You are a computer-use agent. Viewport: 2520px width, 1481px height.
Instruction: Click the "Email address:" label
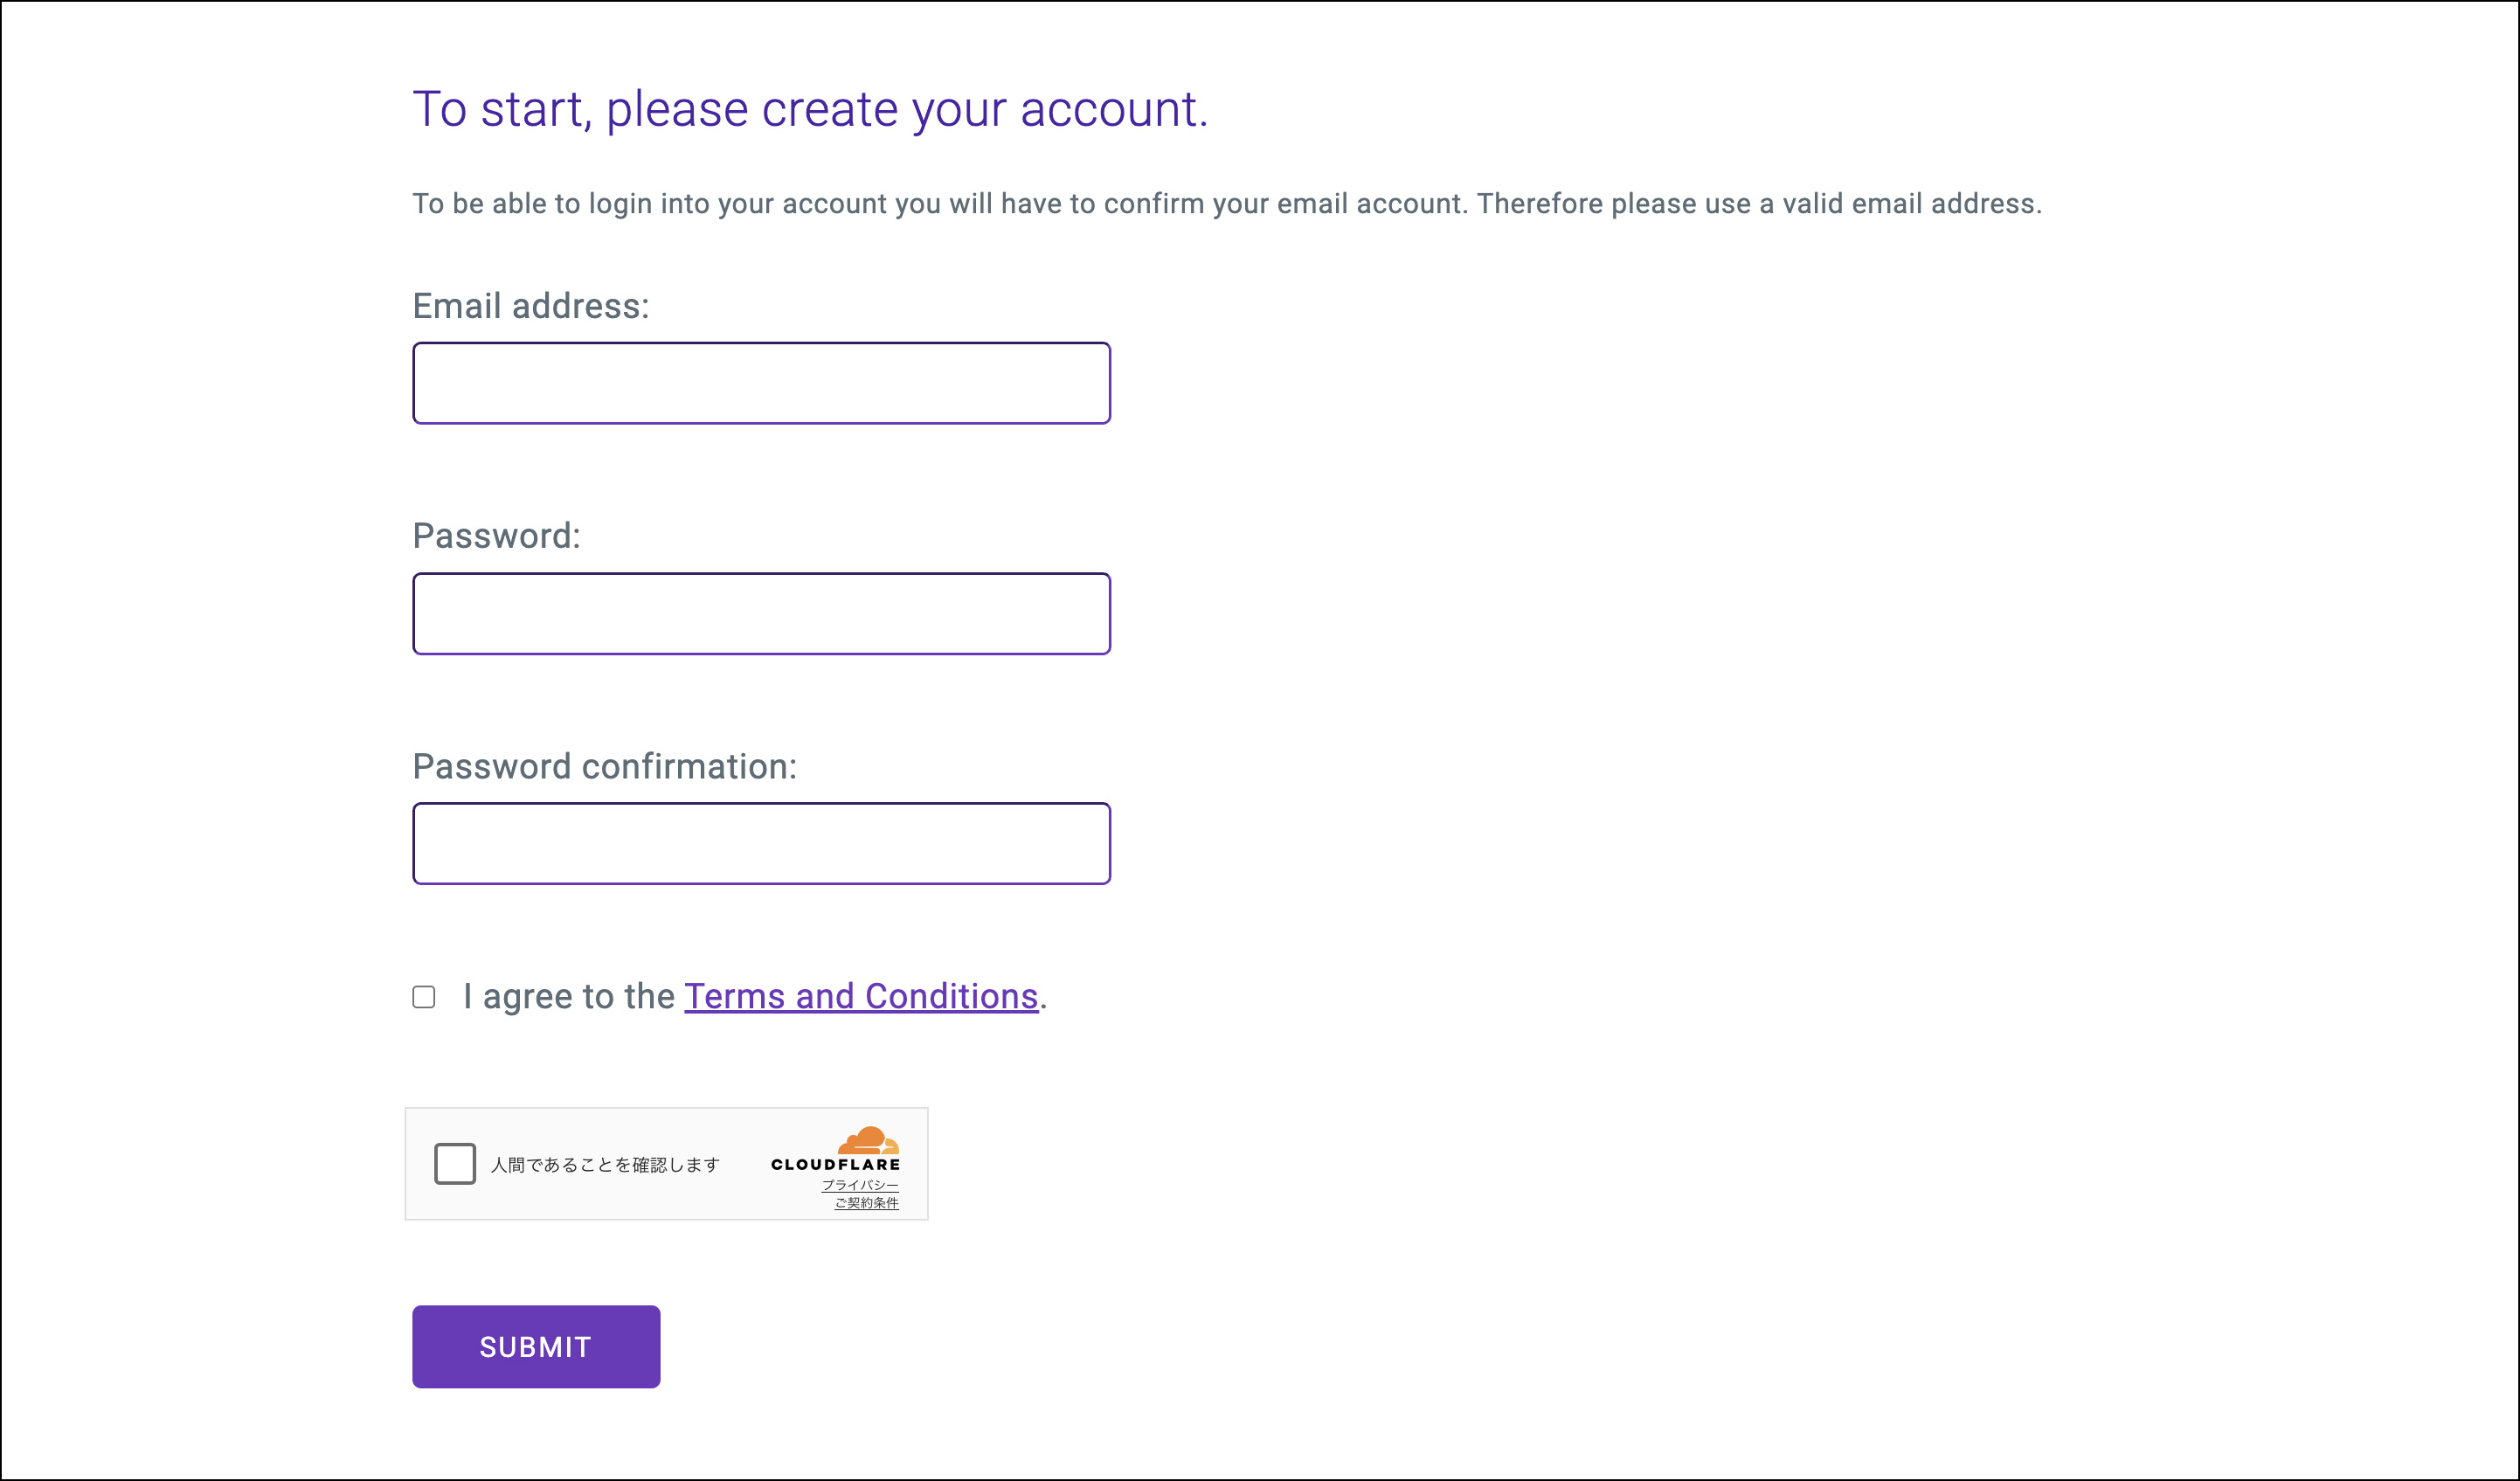tap(531, 306)
